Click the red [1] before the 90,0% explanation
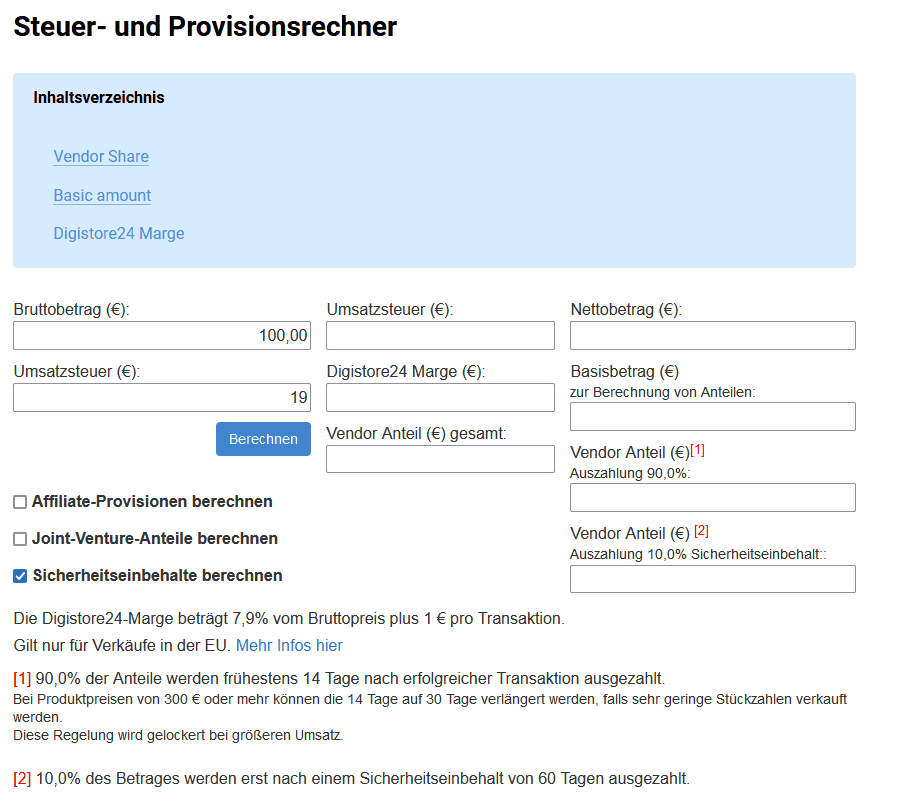 [22, 679]
